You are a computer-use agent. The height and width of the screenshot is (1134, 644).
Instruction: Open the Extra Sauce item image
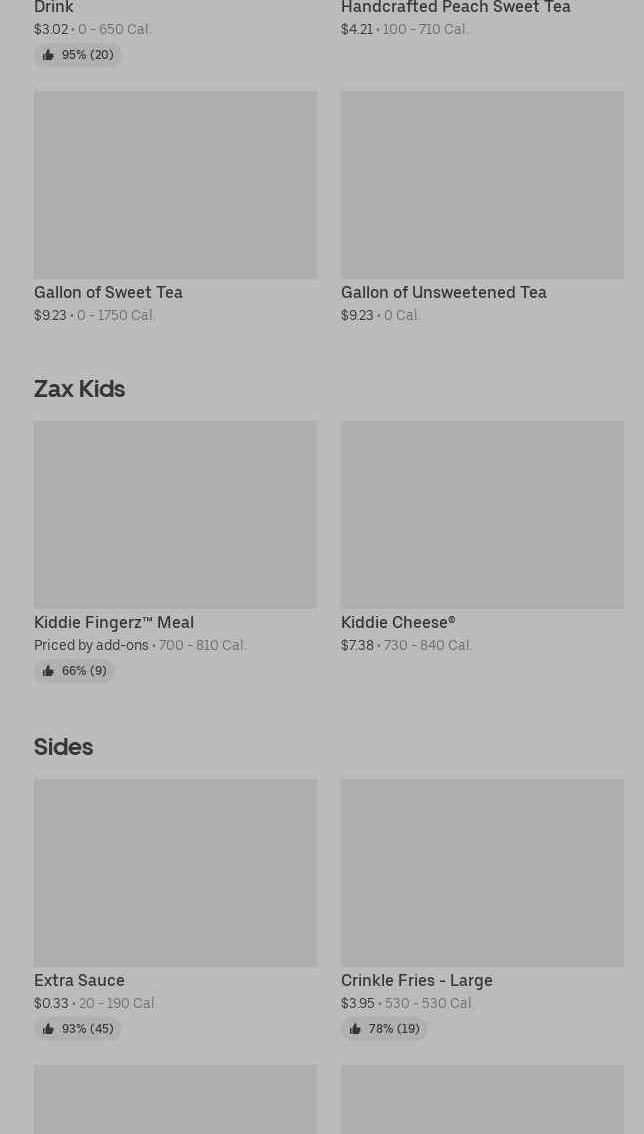point(175,872)
